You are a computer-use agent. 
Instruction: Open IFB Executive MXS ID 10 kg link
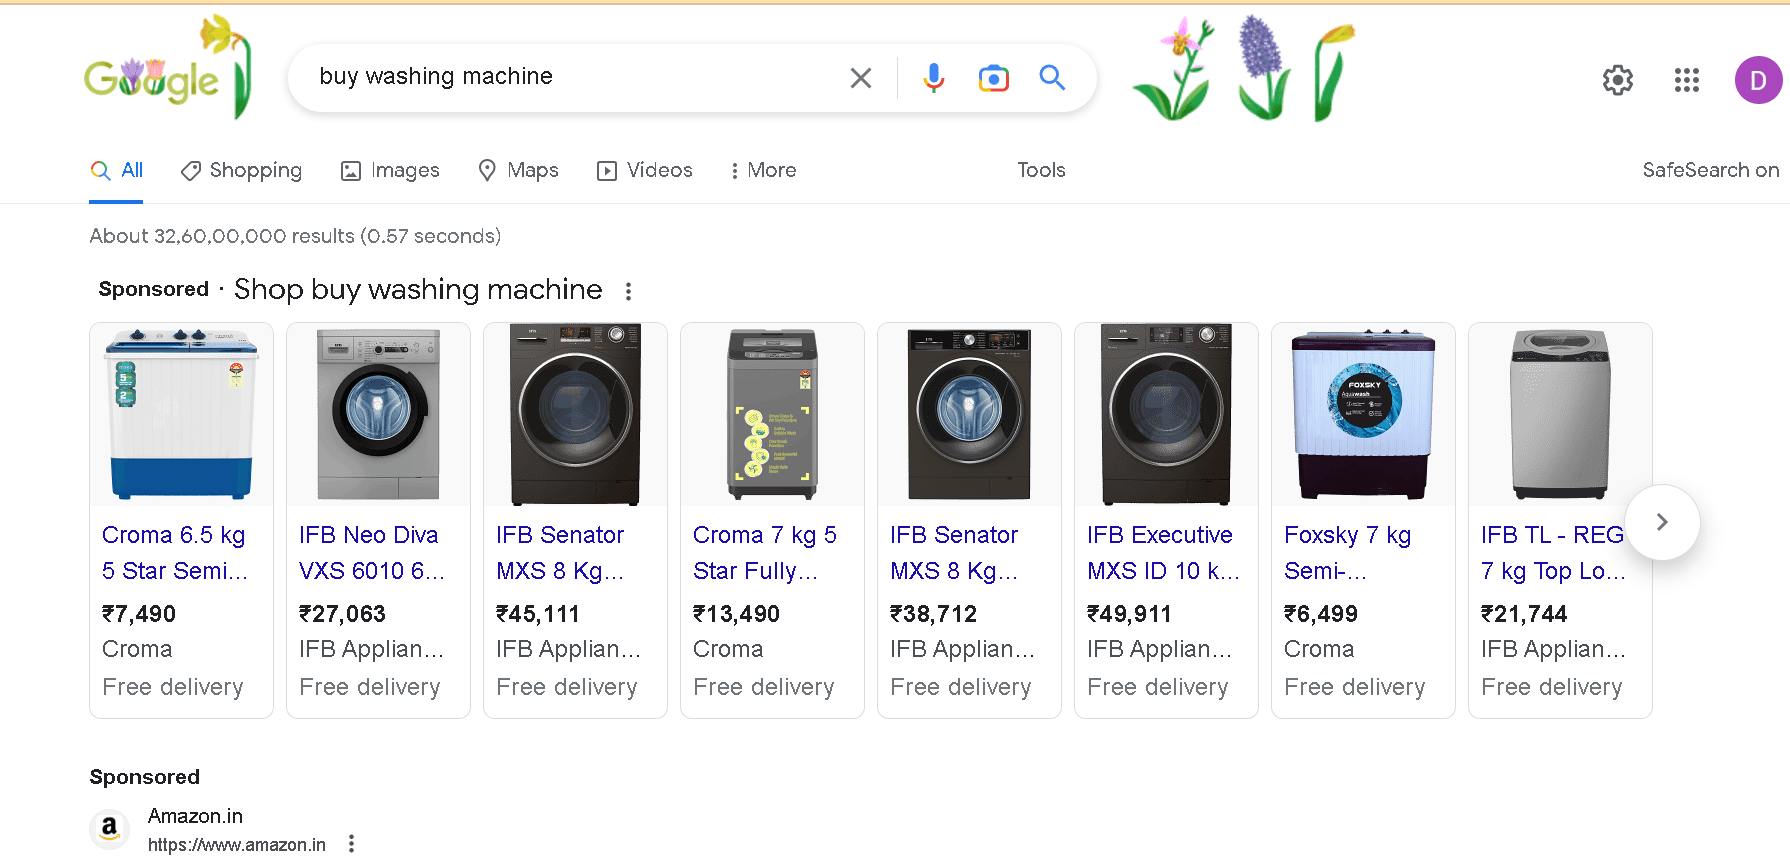coord(1163,553)
